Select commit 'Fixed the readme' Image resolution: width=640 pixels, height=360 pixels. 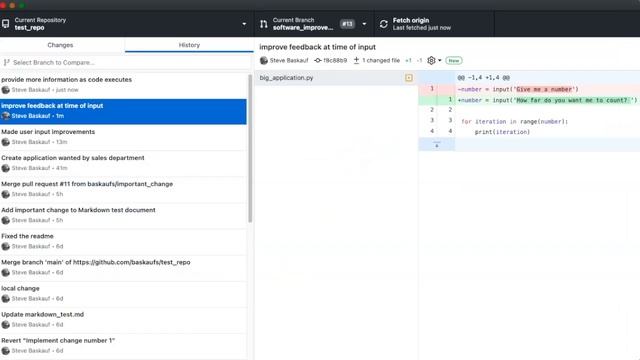123,241
